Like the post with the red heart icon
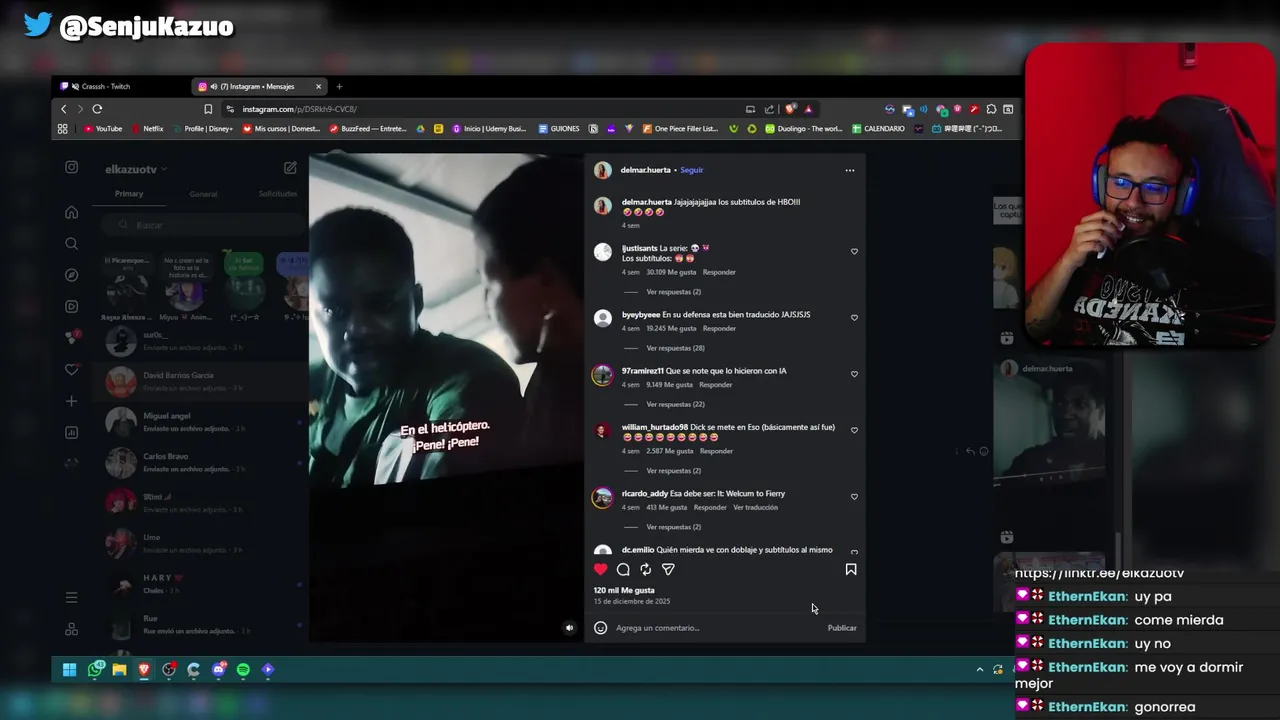 pyautogui.click(x=600, y=569)
